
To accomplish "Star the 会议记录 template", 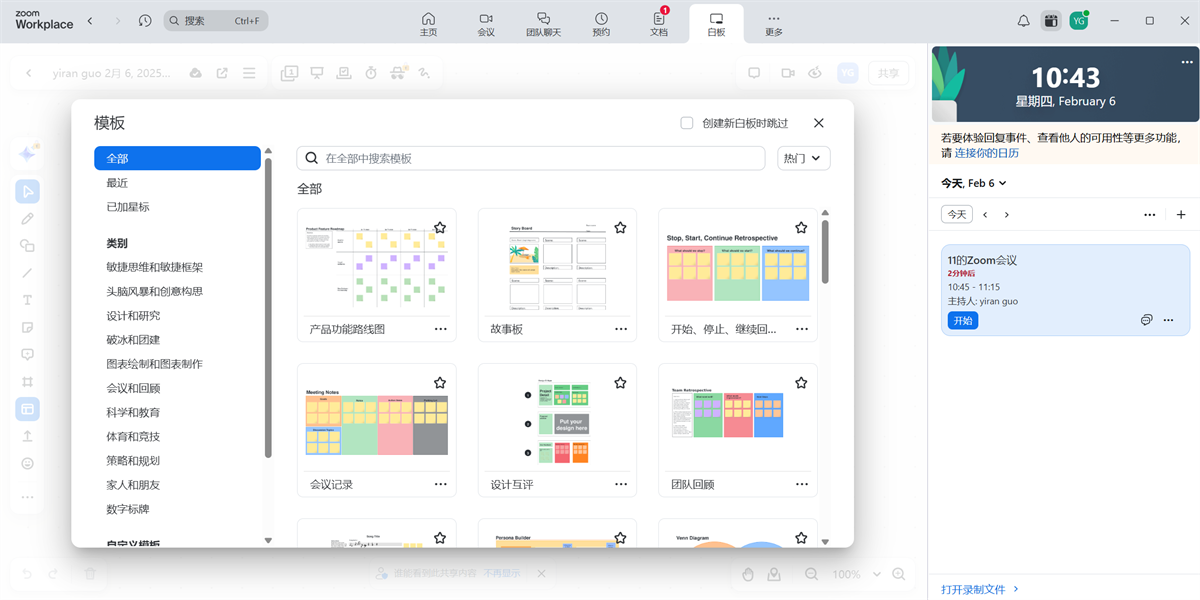I will (x=440, y=382).
